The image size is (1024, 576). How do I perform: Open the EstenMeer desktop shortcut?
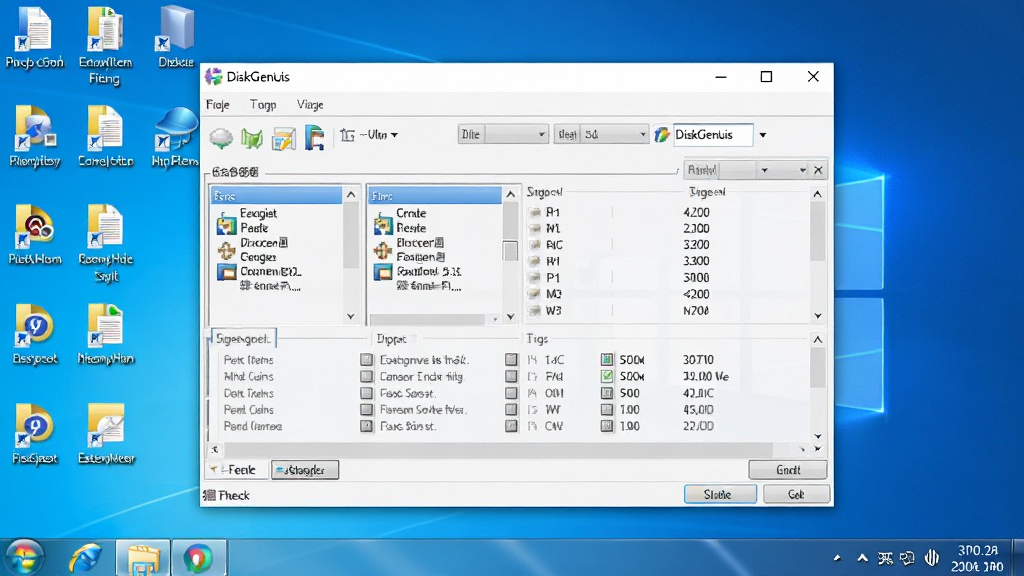click(106, 434)
